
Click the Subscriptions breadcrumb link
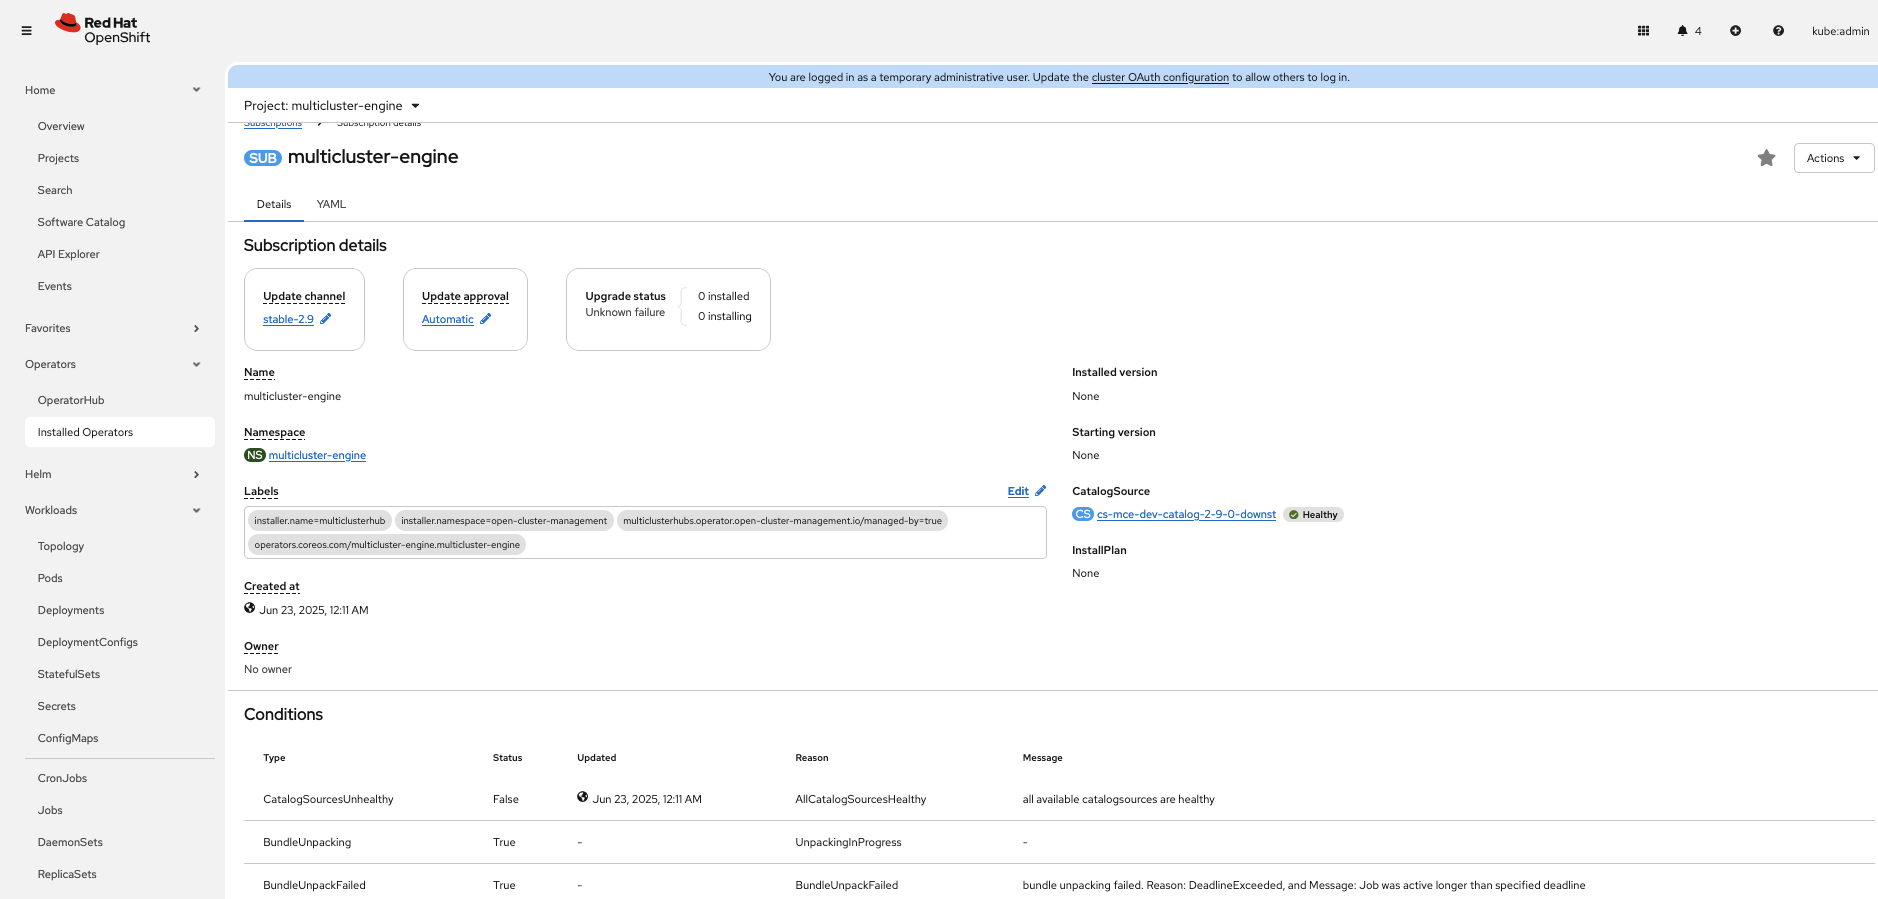273,124
